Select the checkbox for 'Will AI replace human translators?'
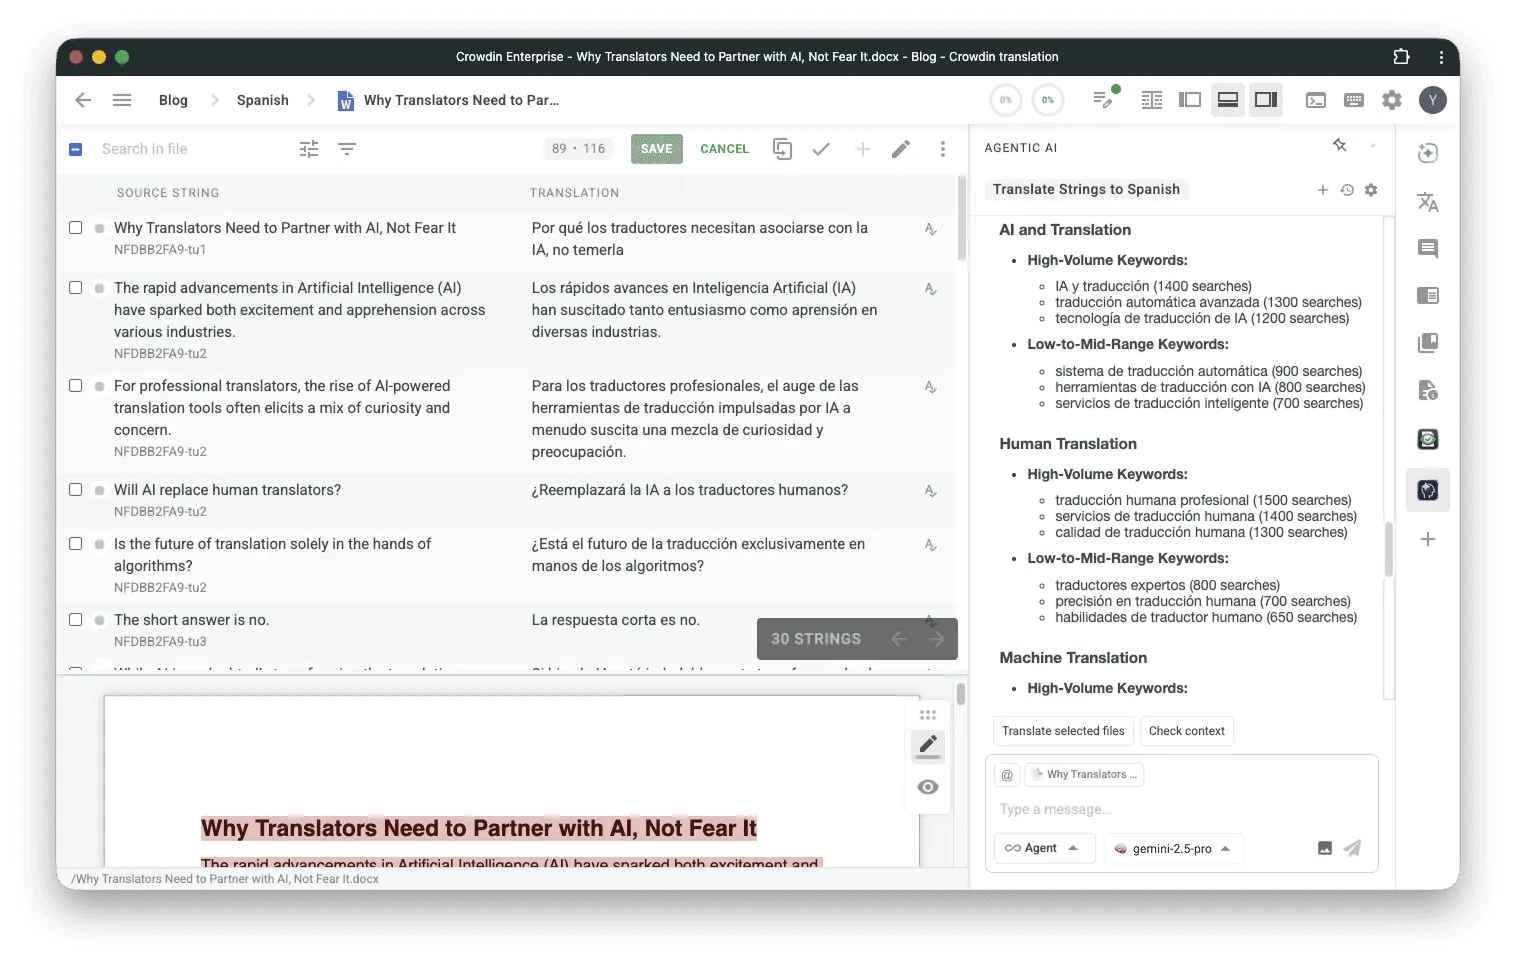 tap(76, 489)
